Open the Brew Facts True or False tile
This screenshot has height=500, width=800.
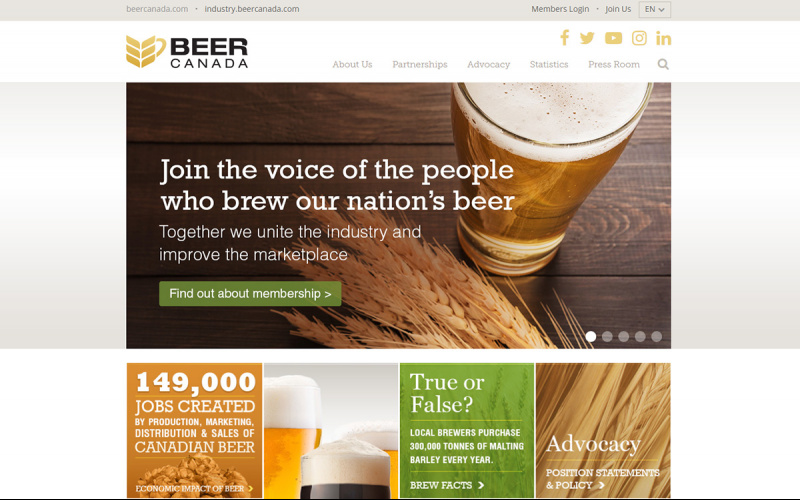tap(467, 430)
